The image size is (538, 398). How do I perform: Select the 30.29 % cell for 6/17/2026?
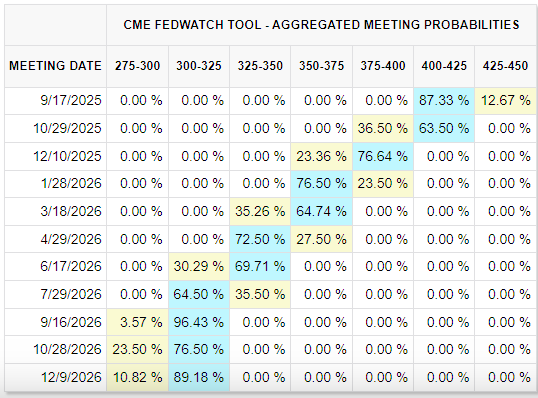[199, 267]
